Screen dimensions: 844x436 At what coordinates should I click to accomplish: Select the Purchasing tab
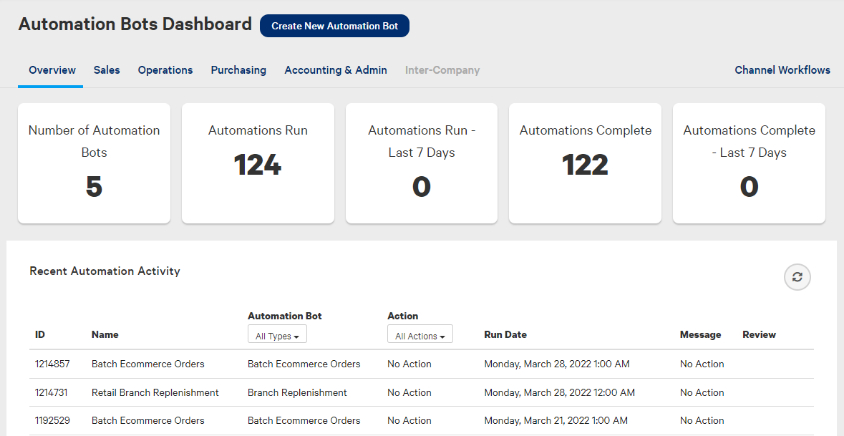[x=238, y=71]
